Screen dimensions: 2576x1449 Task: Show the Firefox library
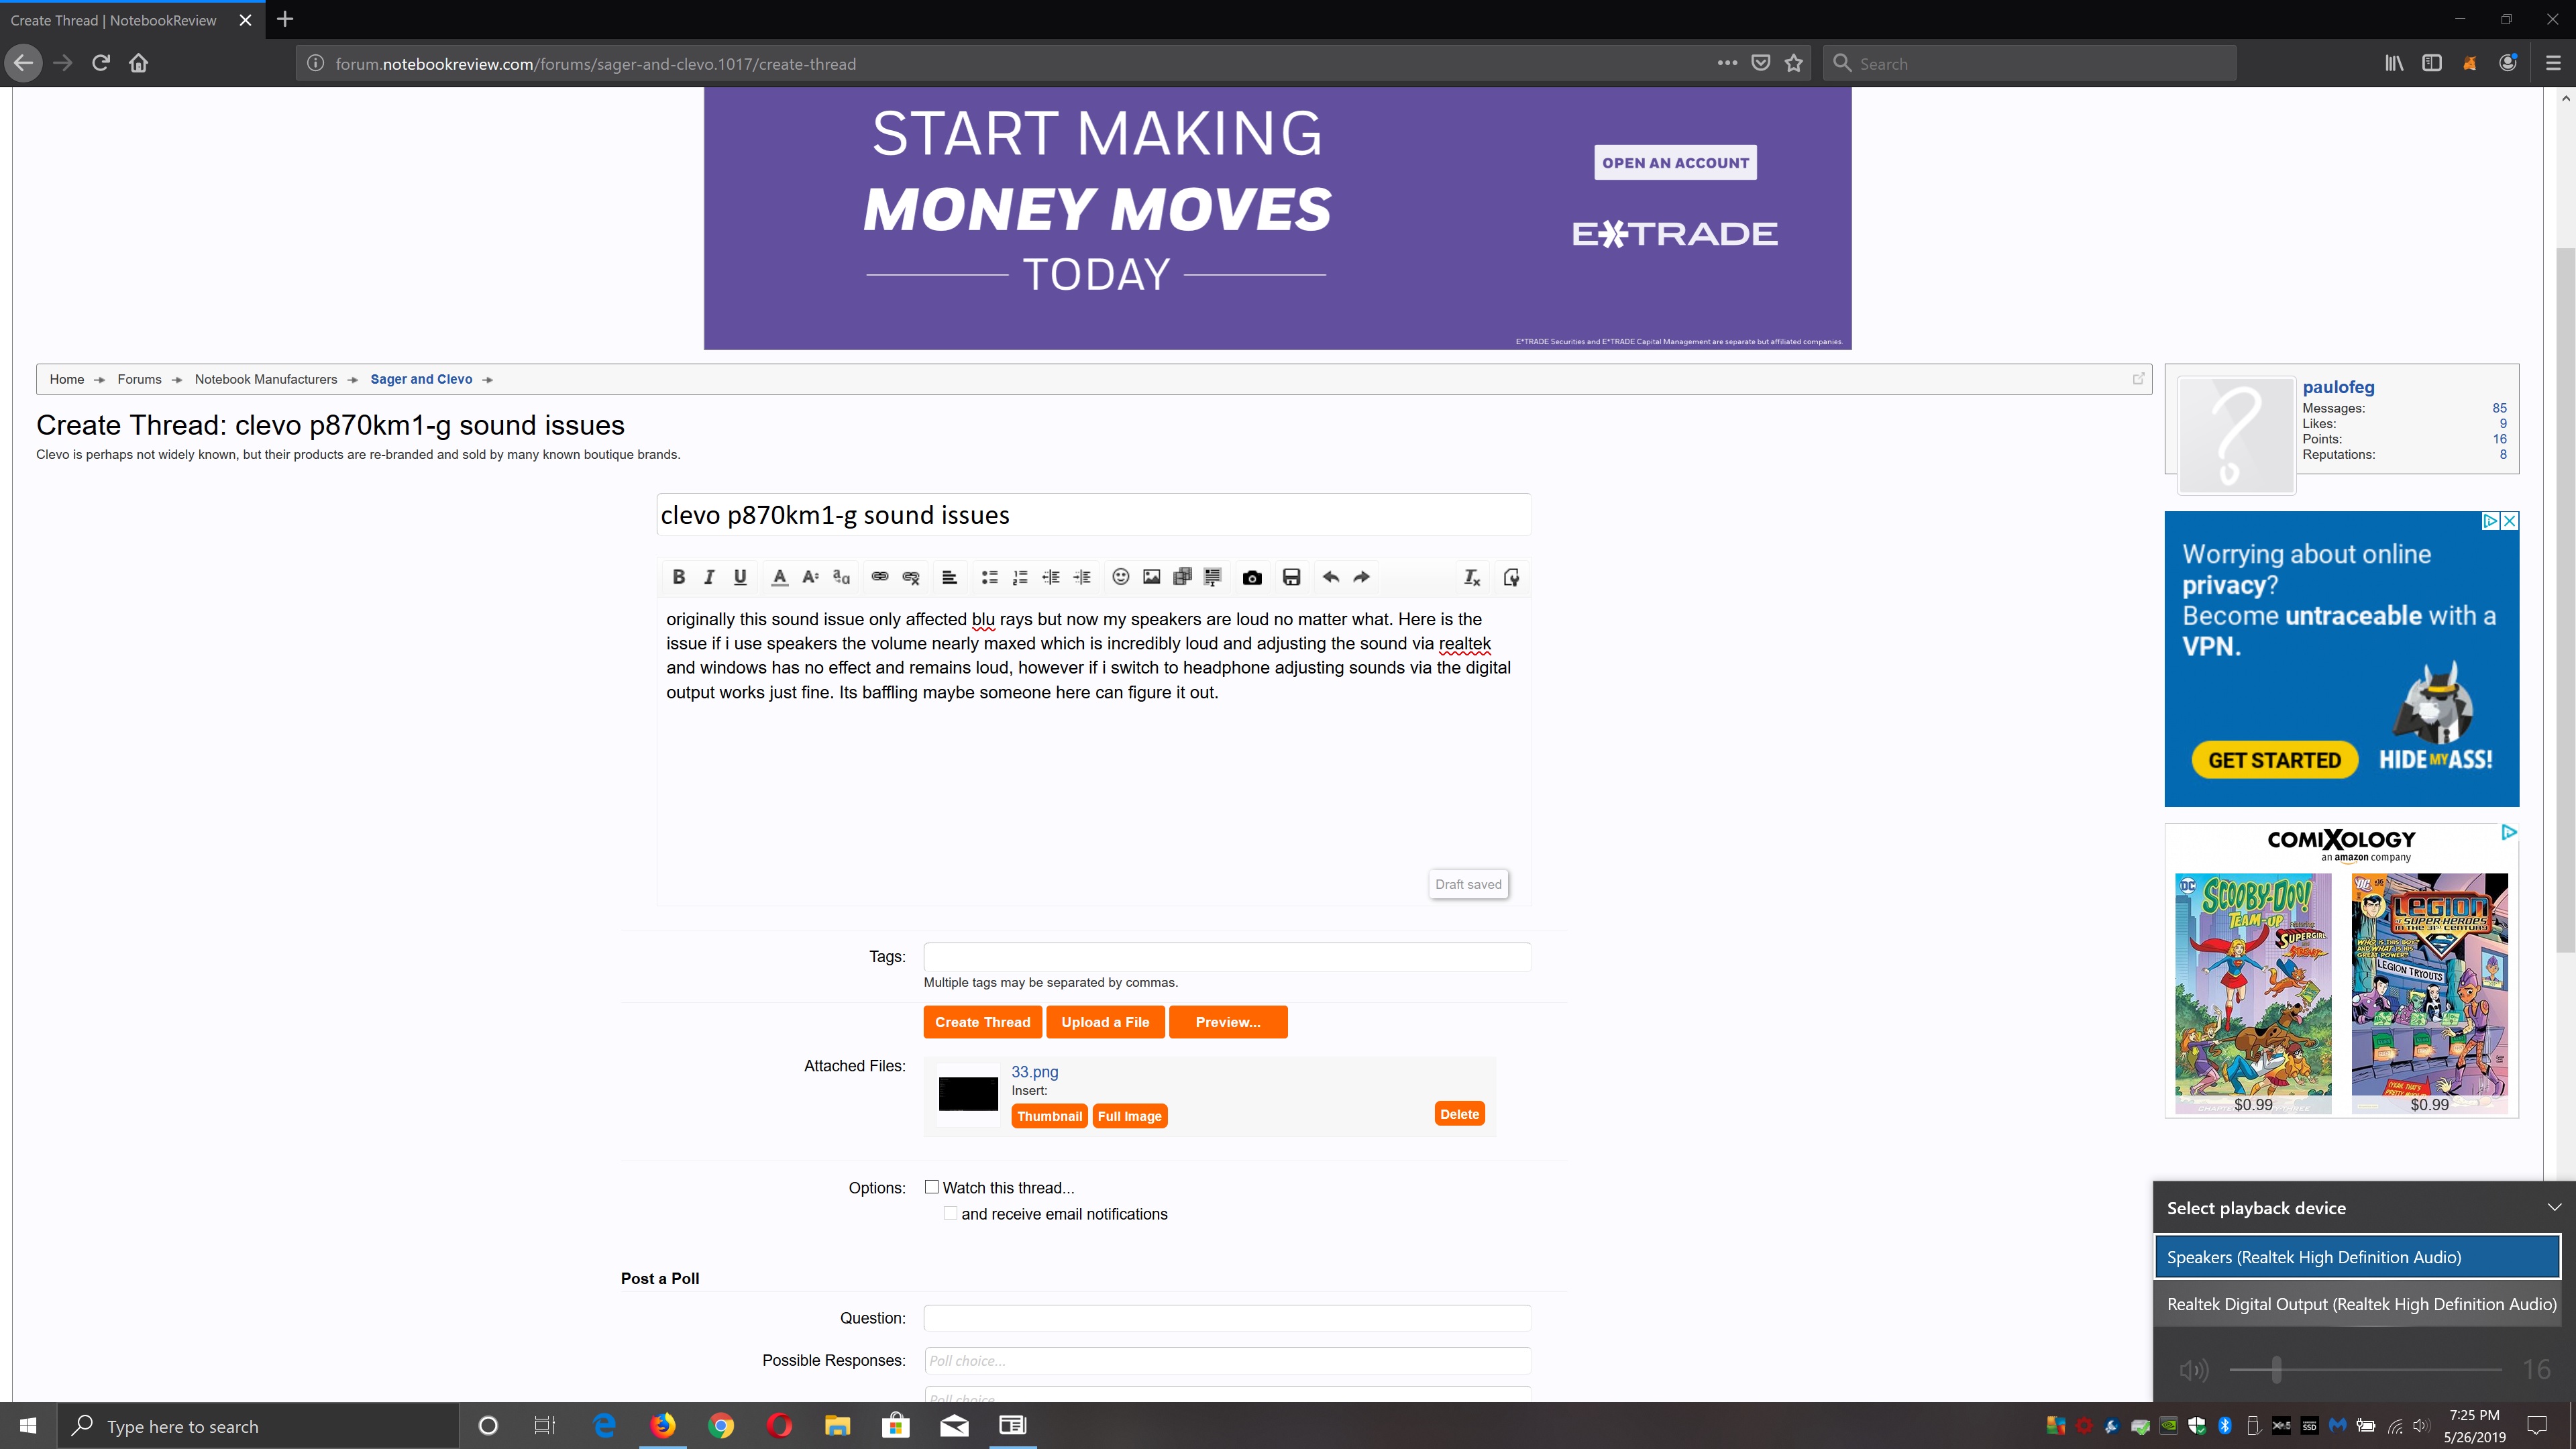tap(2394, 63)
